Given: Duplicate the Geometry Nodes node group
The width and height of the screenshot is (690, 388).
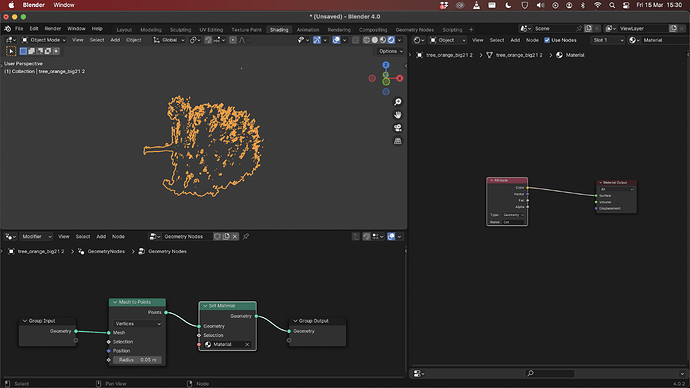Looking at the screenshot, I should tap(226, 237).
